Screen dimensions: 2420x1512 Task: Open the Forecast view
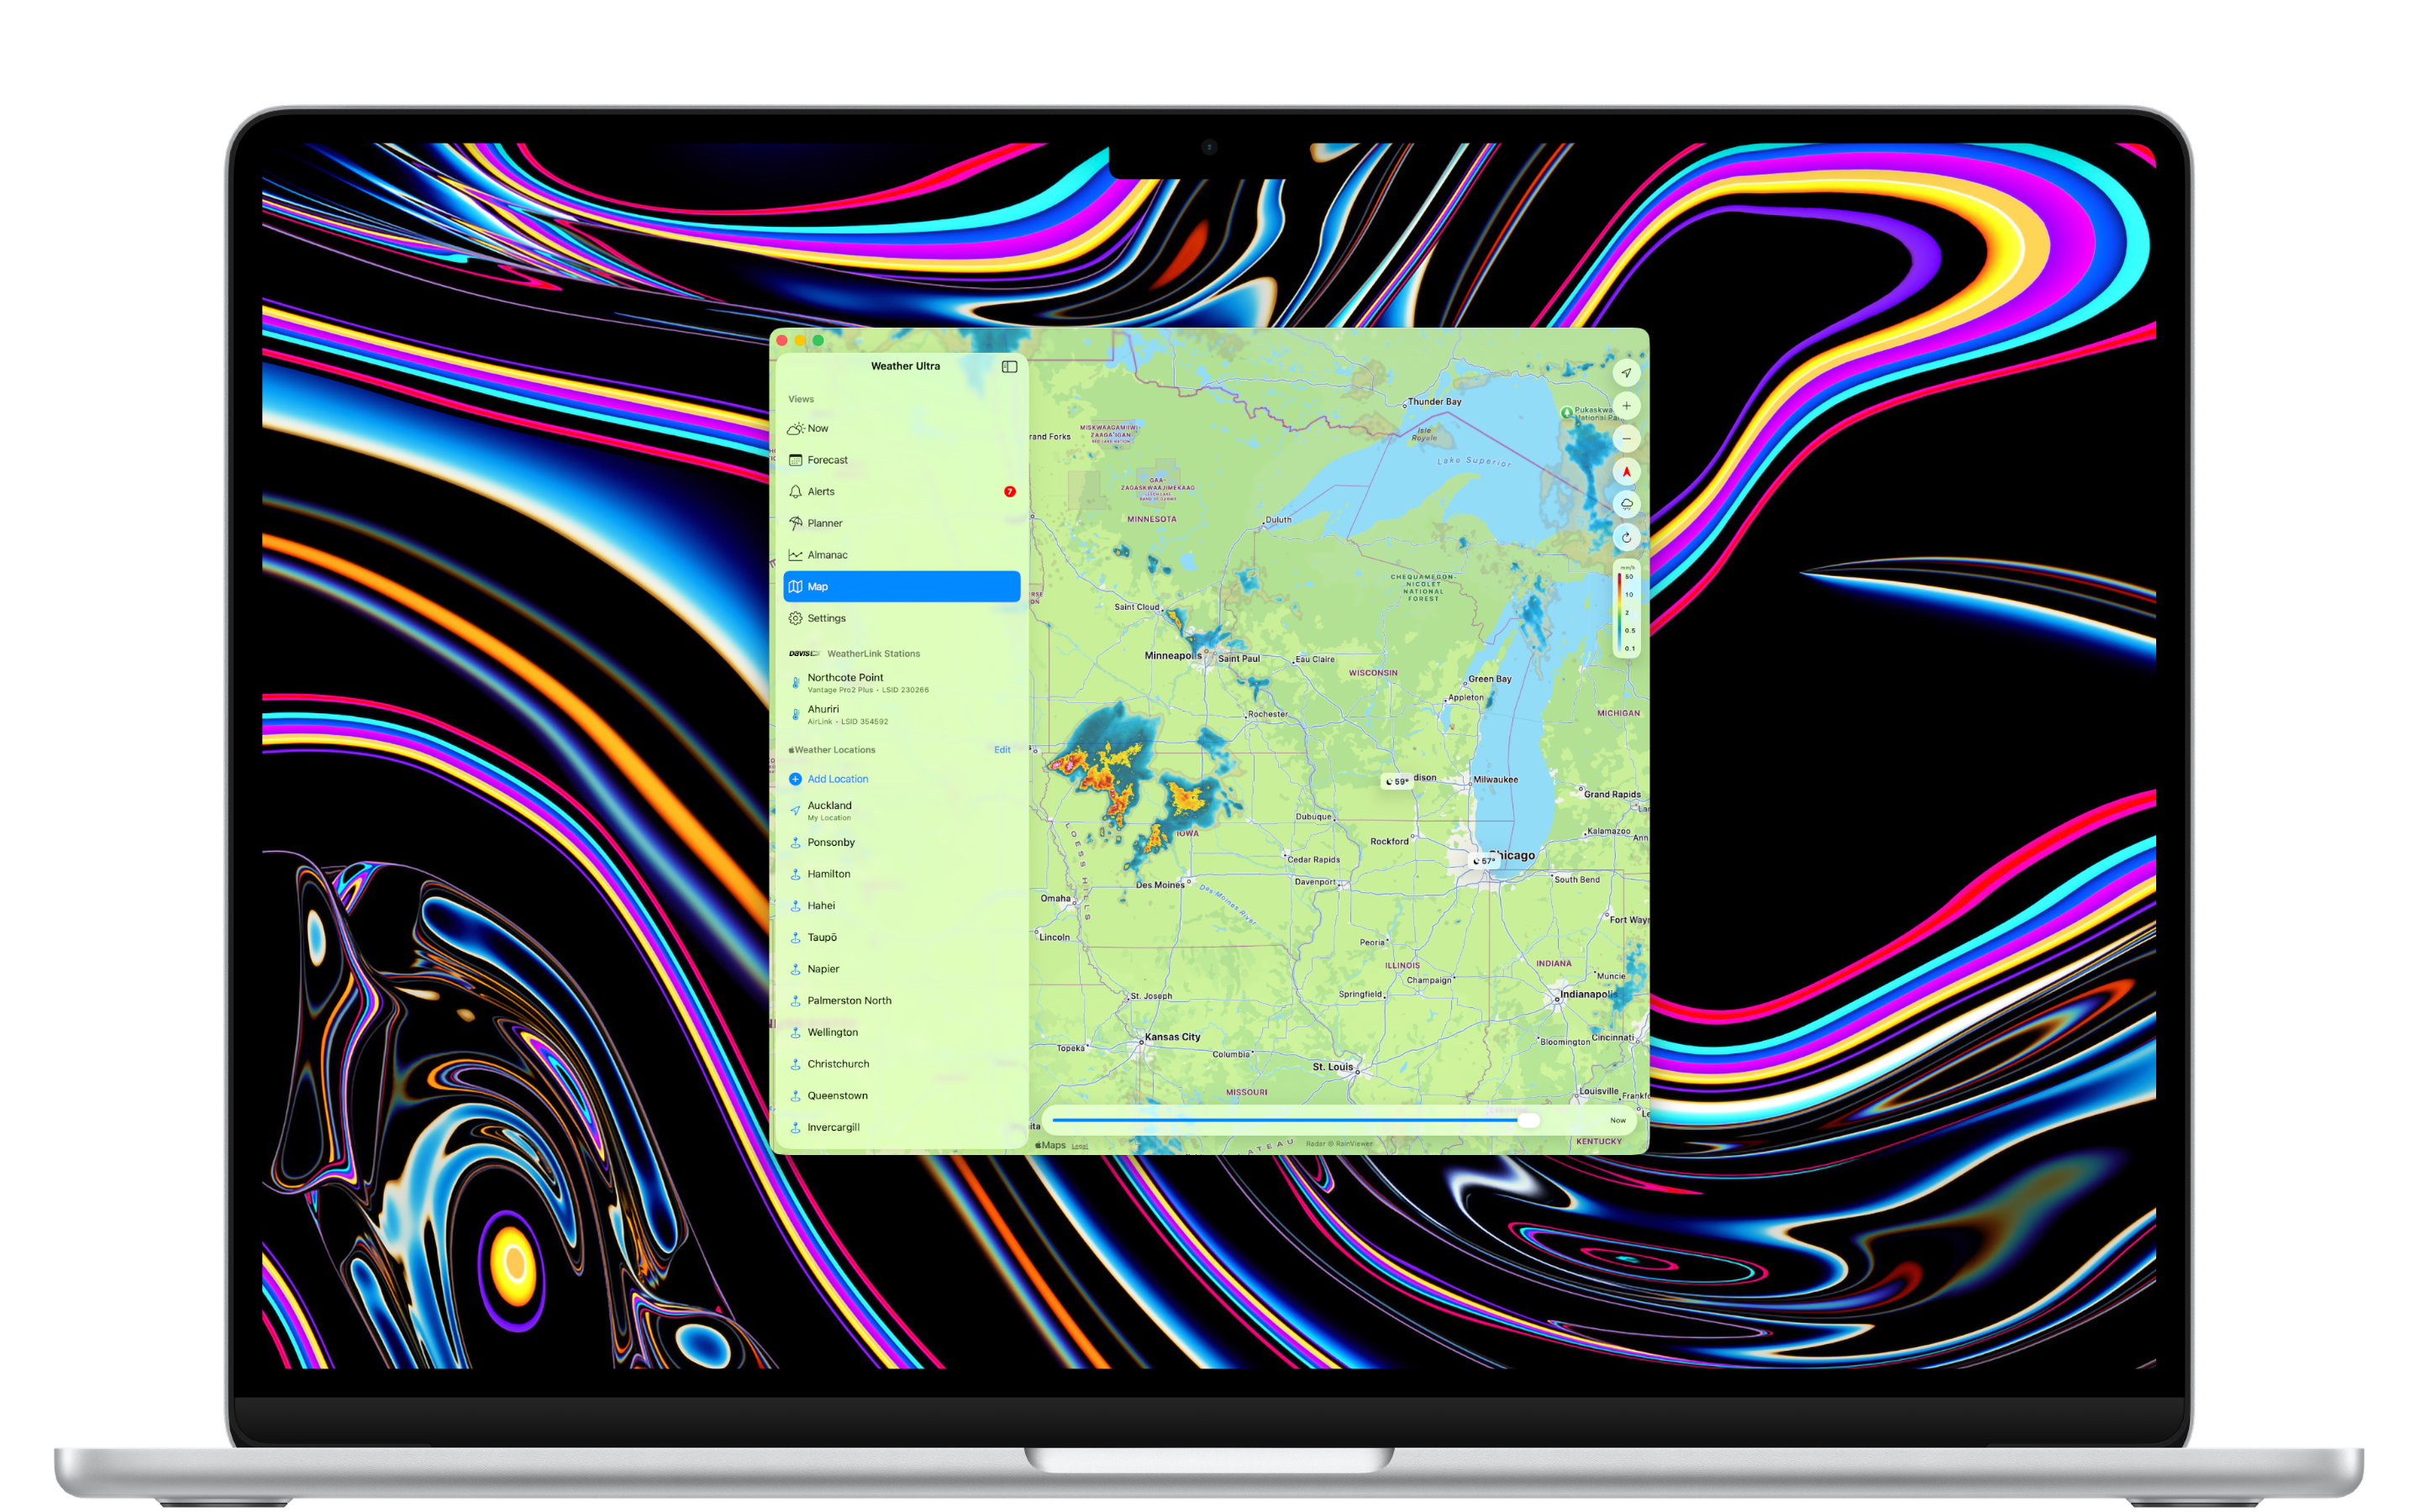901,460
